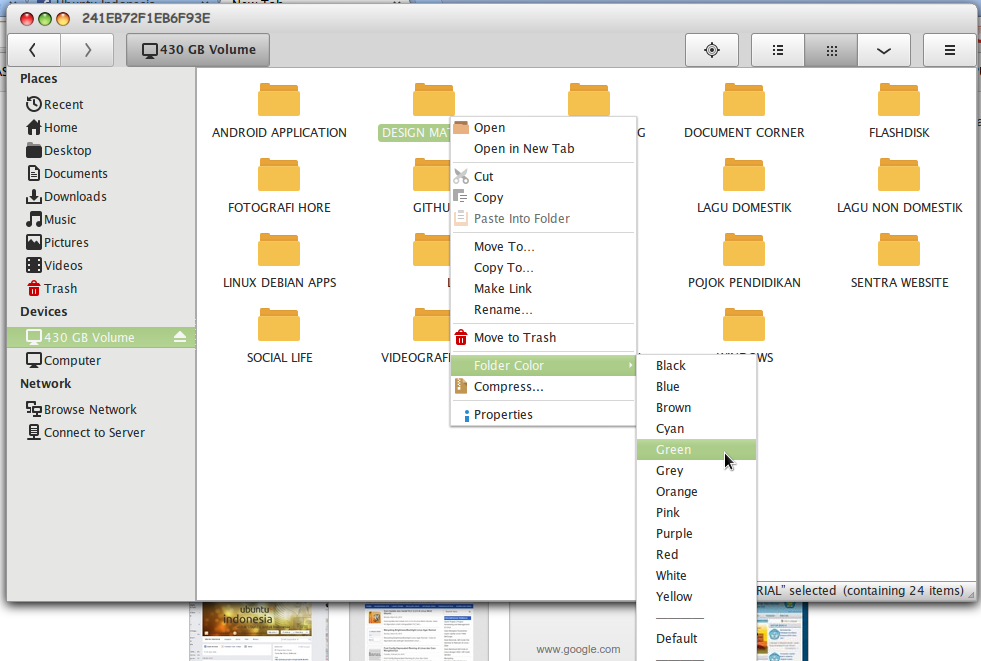The width and height of the screenshot is (981, 661).
Task: Open Properties from context menu
Action: point(543,415)
